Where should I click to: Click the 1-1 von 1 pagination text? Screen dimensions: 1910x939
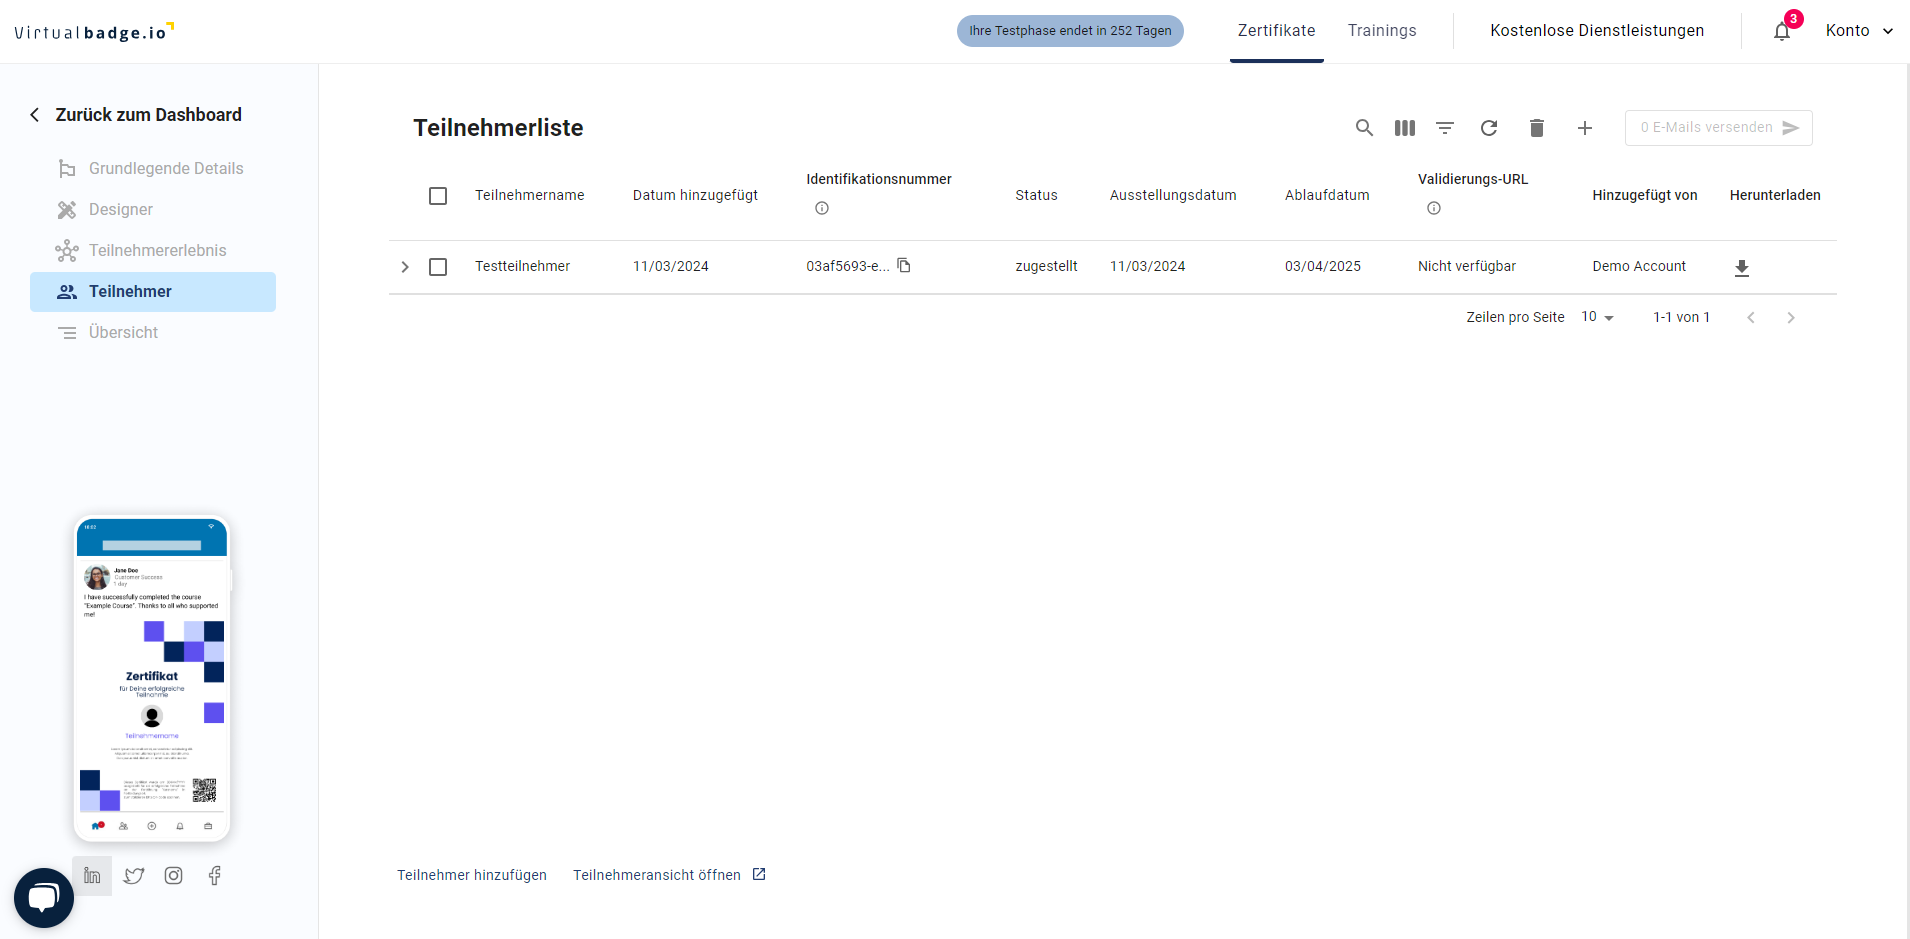[1681, 318]
